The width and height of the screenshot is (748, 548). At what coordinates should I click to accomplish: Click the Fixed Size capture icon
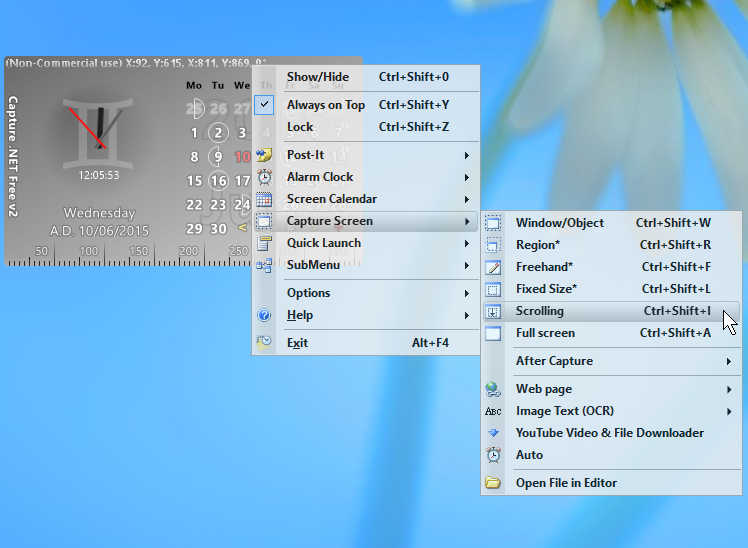click(493, 289)
